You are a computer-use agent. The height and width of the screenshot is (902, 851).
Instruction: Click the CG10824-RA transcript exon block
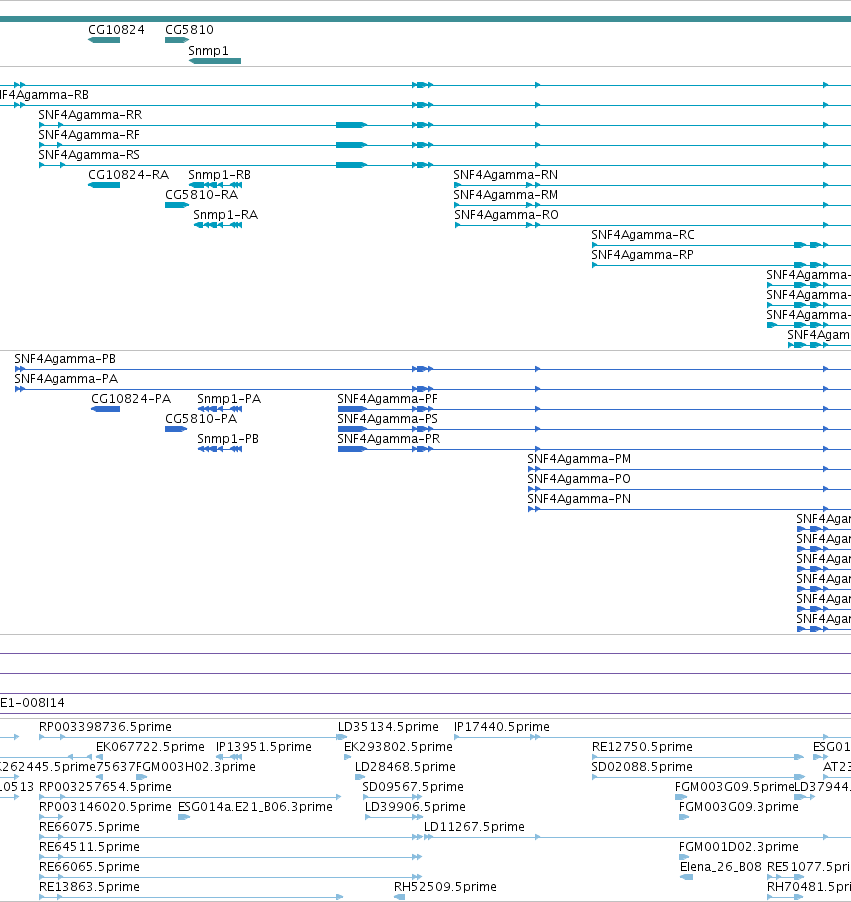(104, 185)
